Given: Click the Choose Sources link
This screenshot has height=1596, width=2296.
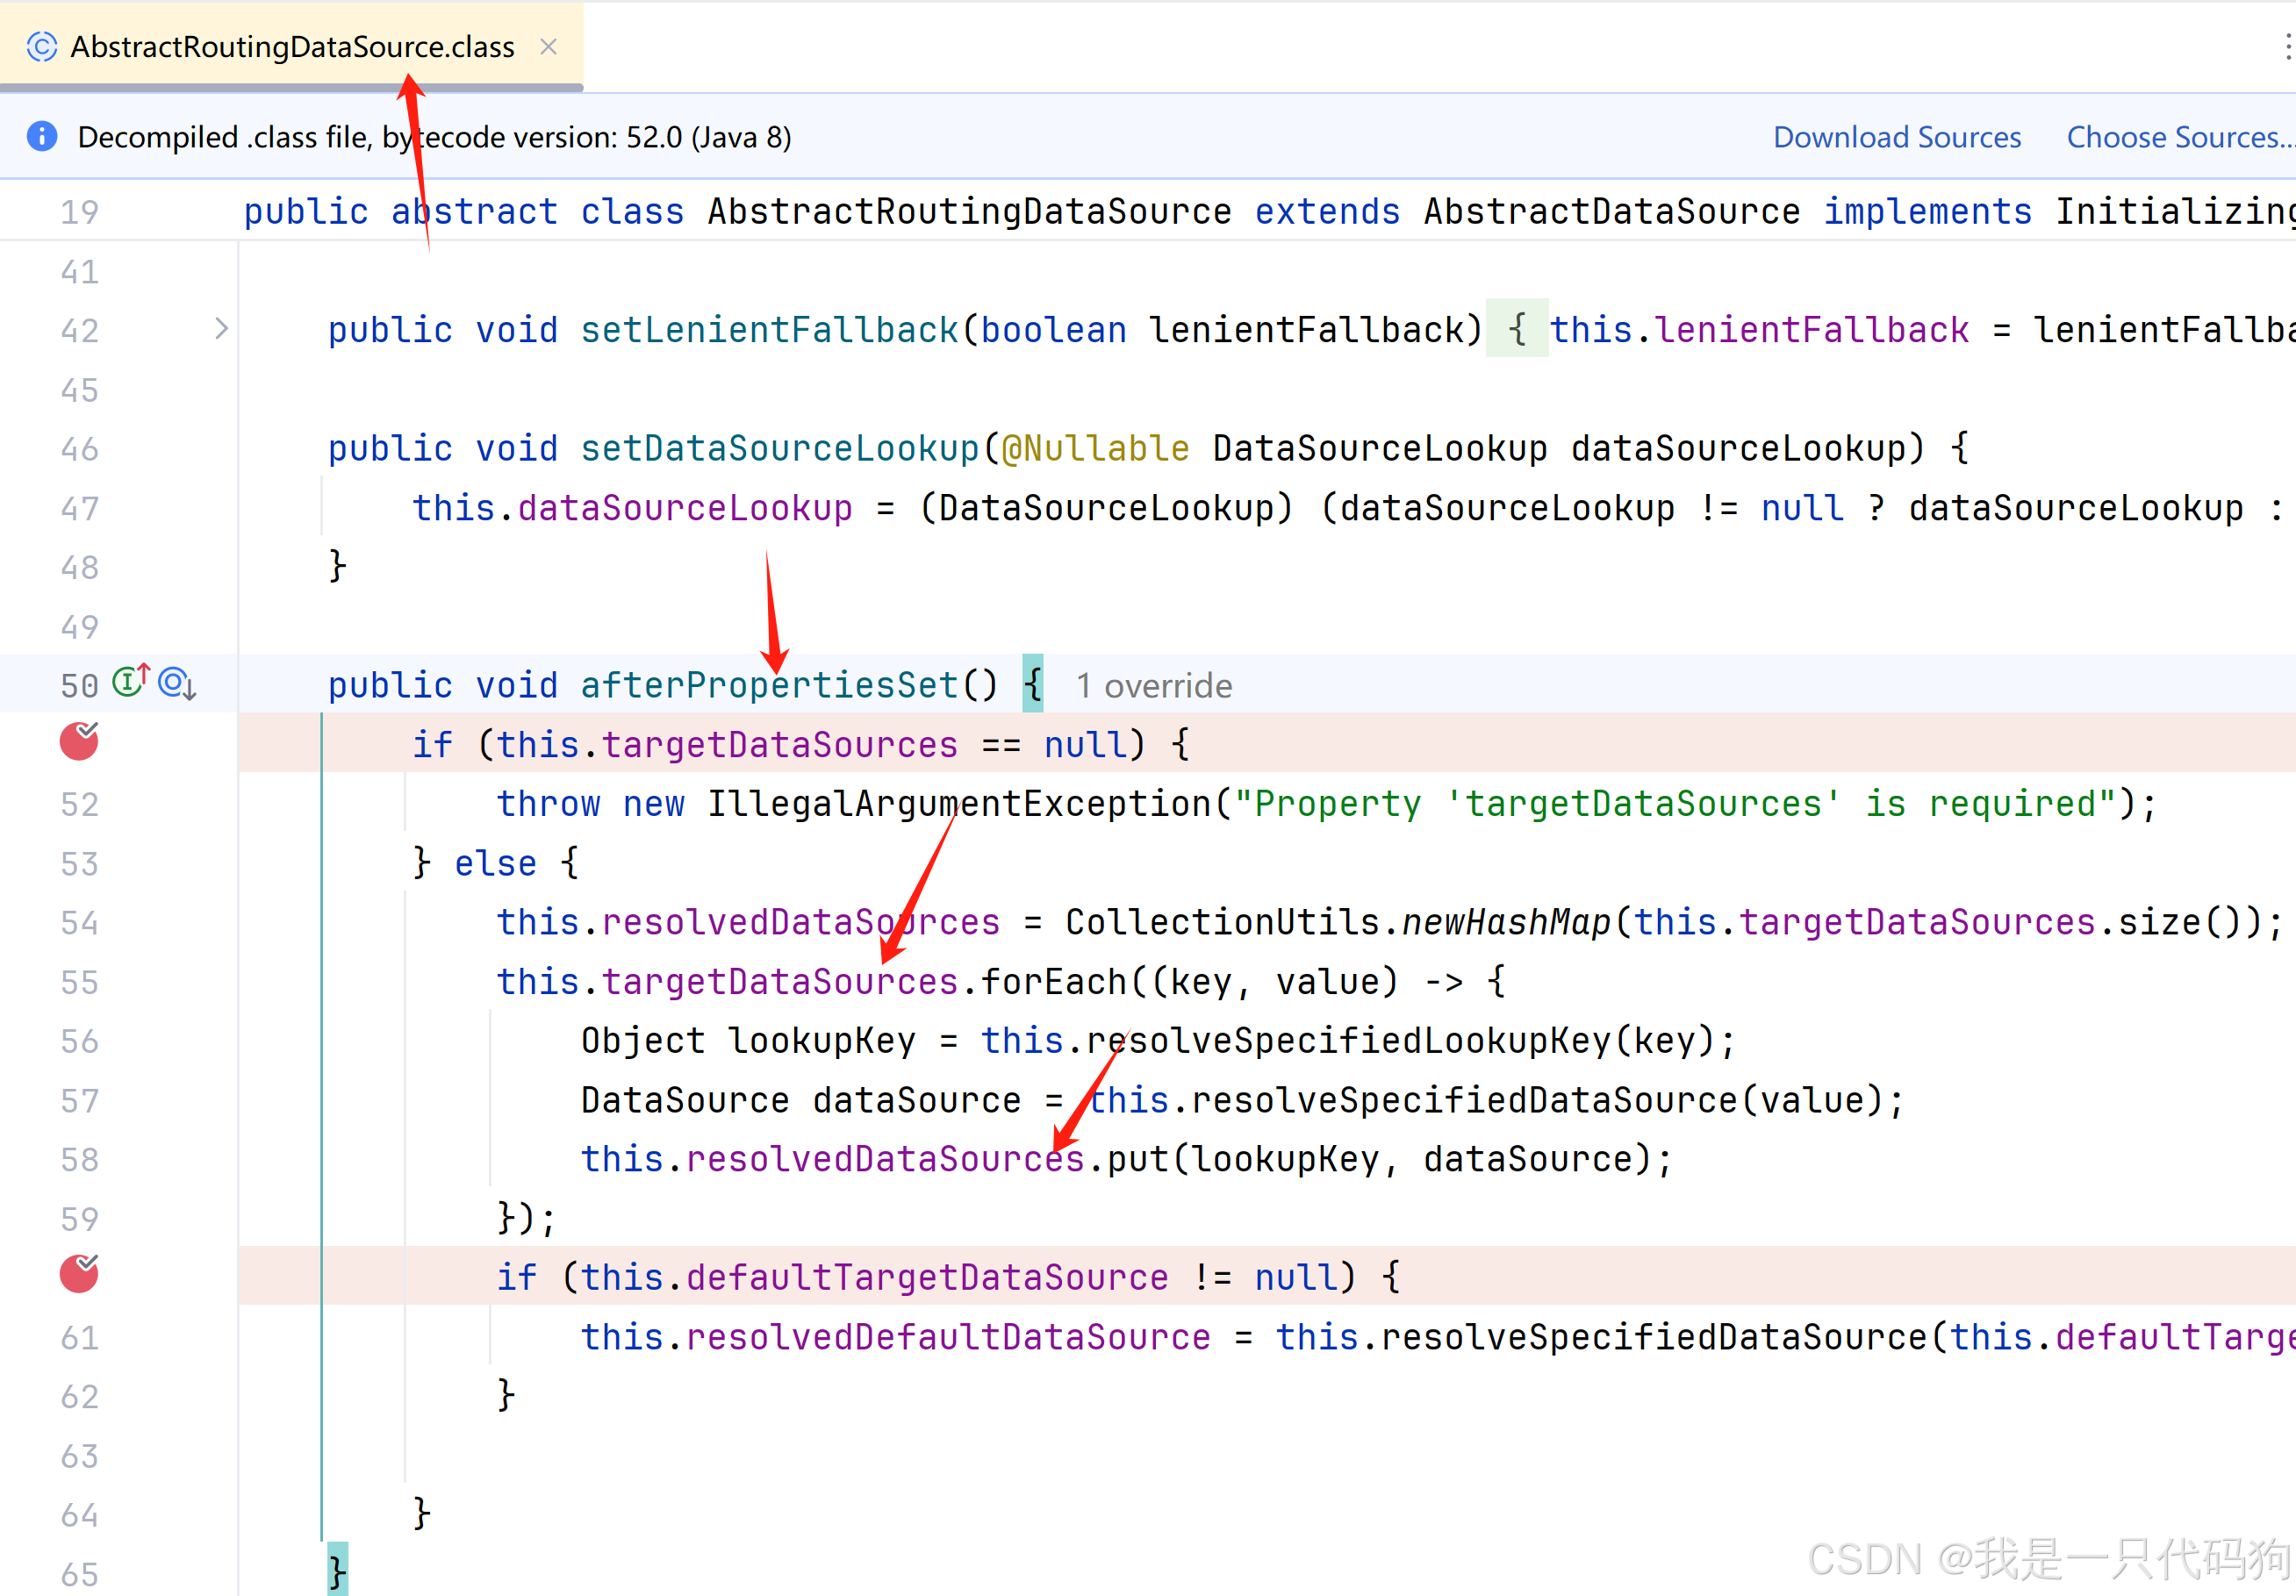Looking at the screenshot, I should (2178, 137).
